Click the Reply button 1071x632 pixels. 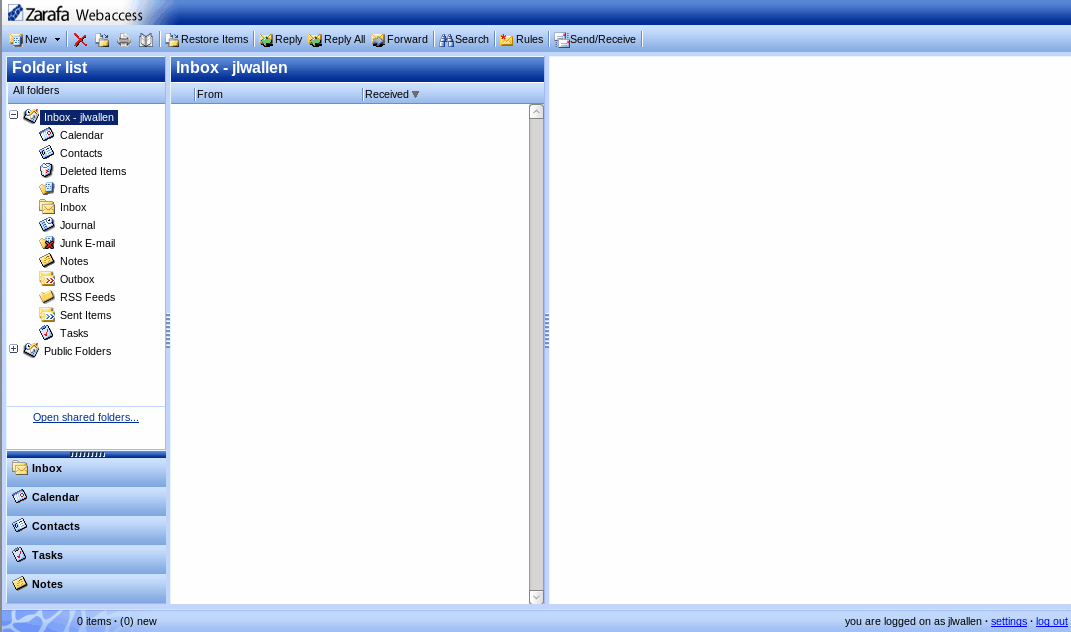tap(281, 40)
